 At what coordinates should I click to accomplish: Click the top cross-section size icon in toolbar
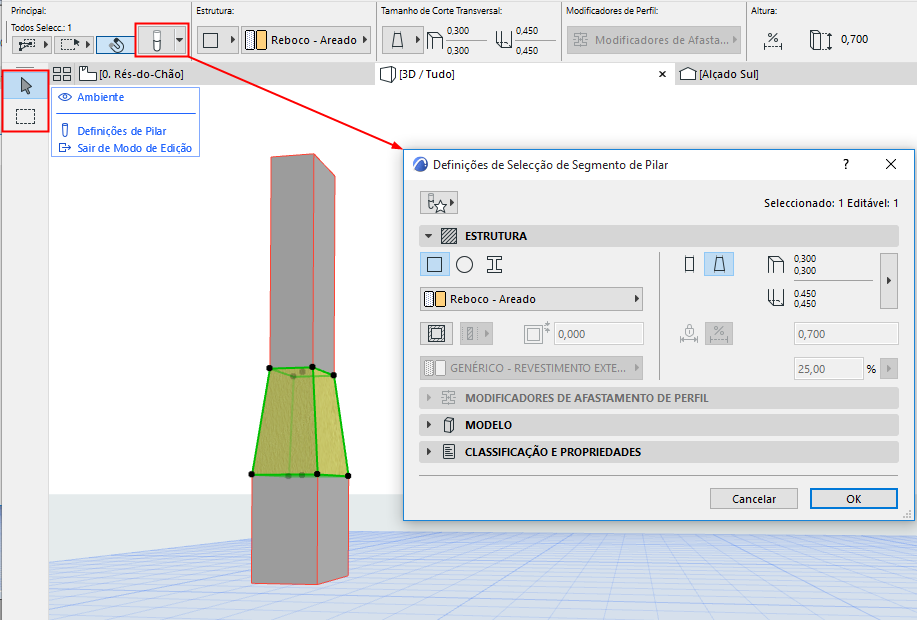tap(435, 41)
